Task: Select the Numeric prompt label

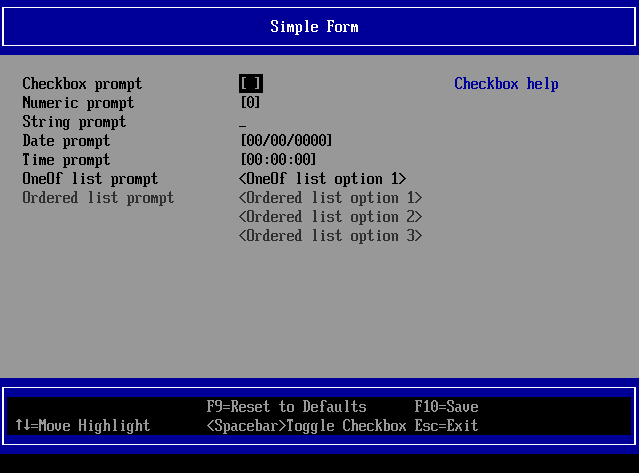Action: coord(78,103)
